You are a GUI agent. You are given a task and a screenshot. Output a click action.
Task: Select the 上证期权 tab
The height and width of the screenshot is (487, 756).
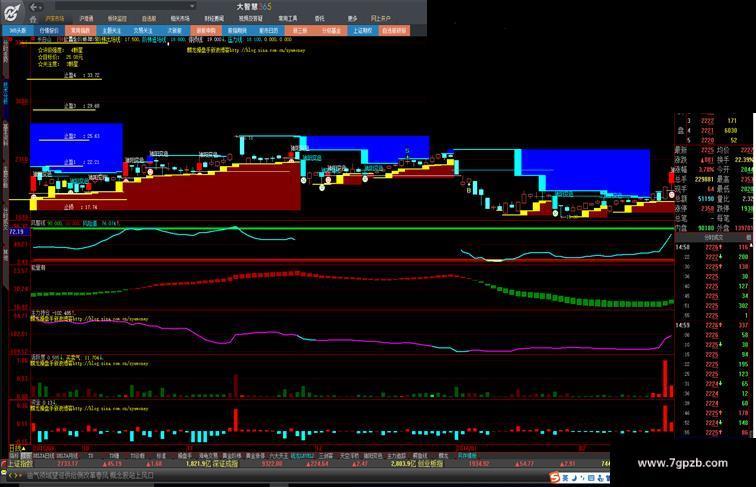(363, 30)
